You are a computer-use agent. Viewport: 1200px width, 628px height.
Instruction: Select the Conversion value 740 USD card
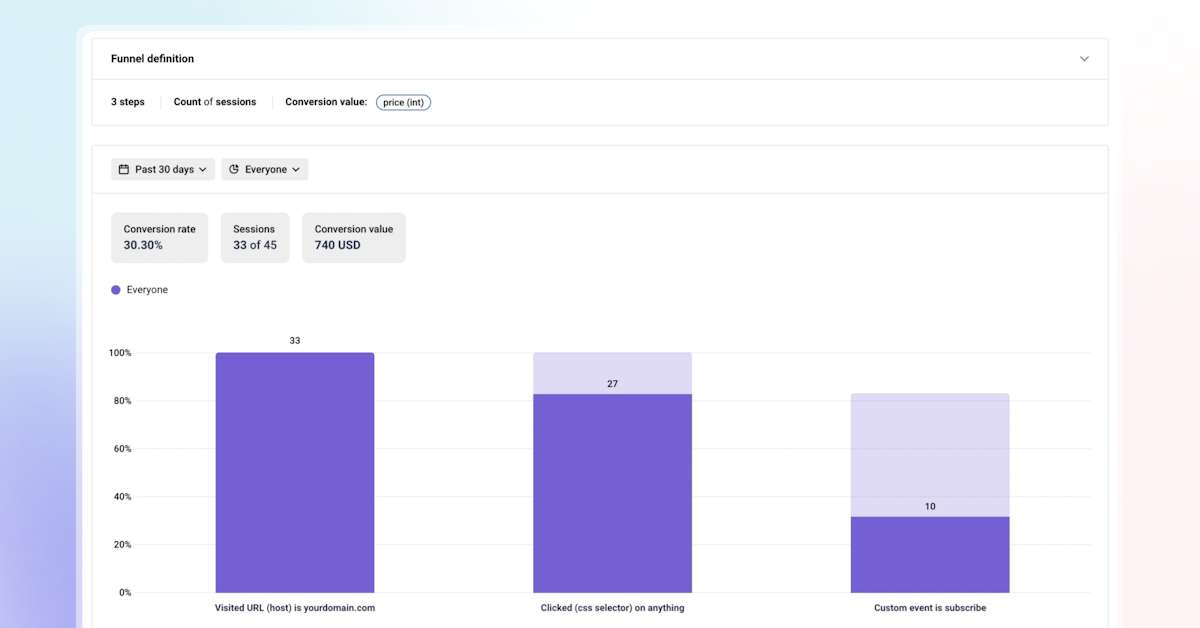click(x=354, y=237)
